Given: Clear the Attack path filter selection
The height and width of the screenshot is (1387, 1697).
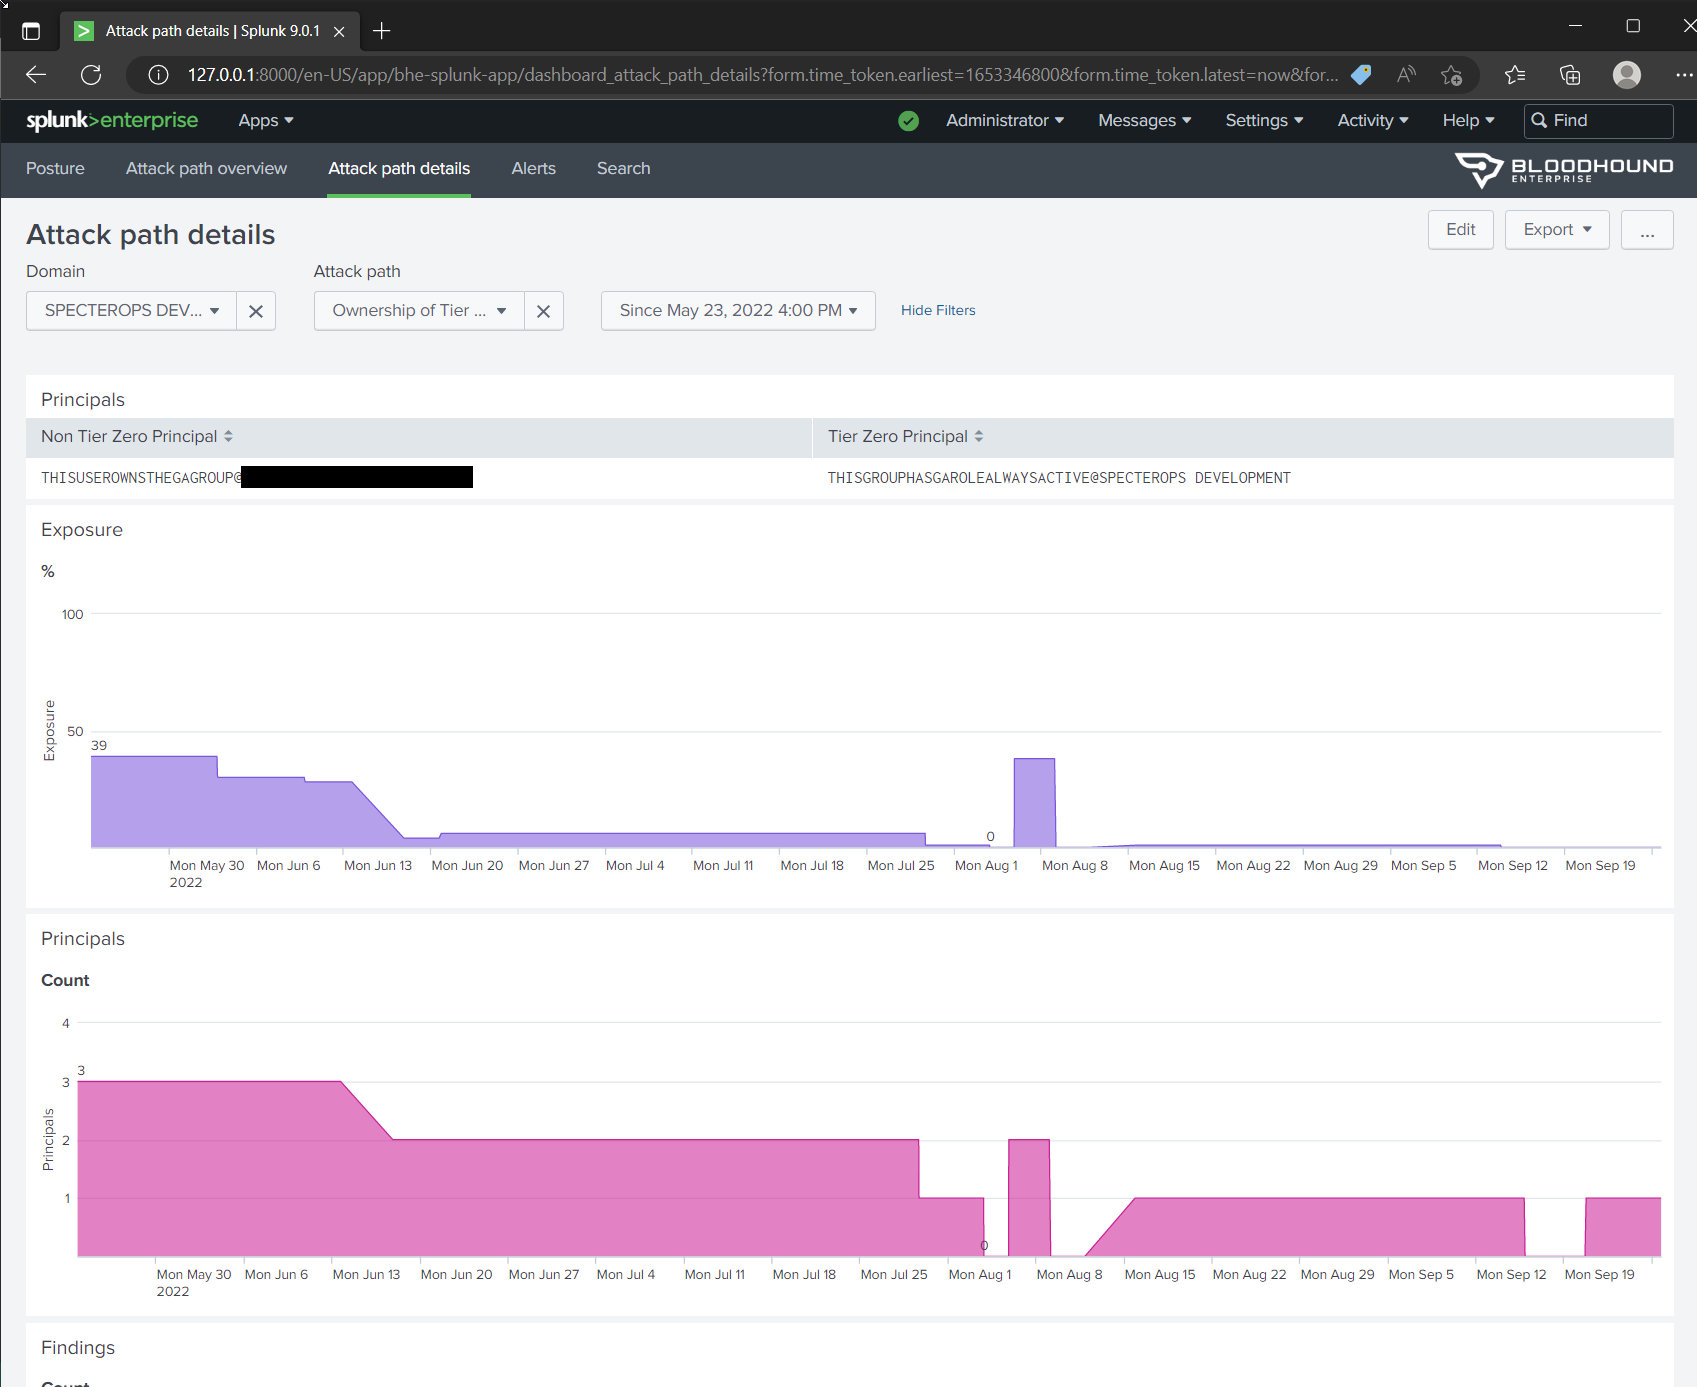Looking at the screenshot, I should pyautogui.click(x=544, y=311).
